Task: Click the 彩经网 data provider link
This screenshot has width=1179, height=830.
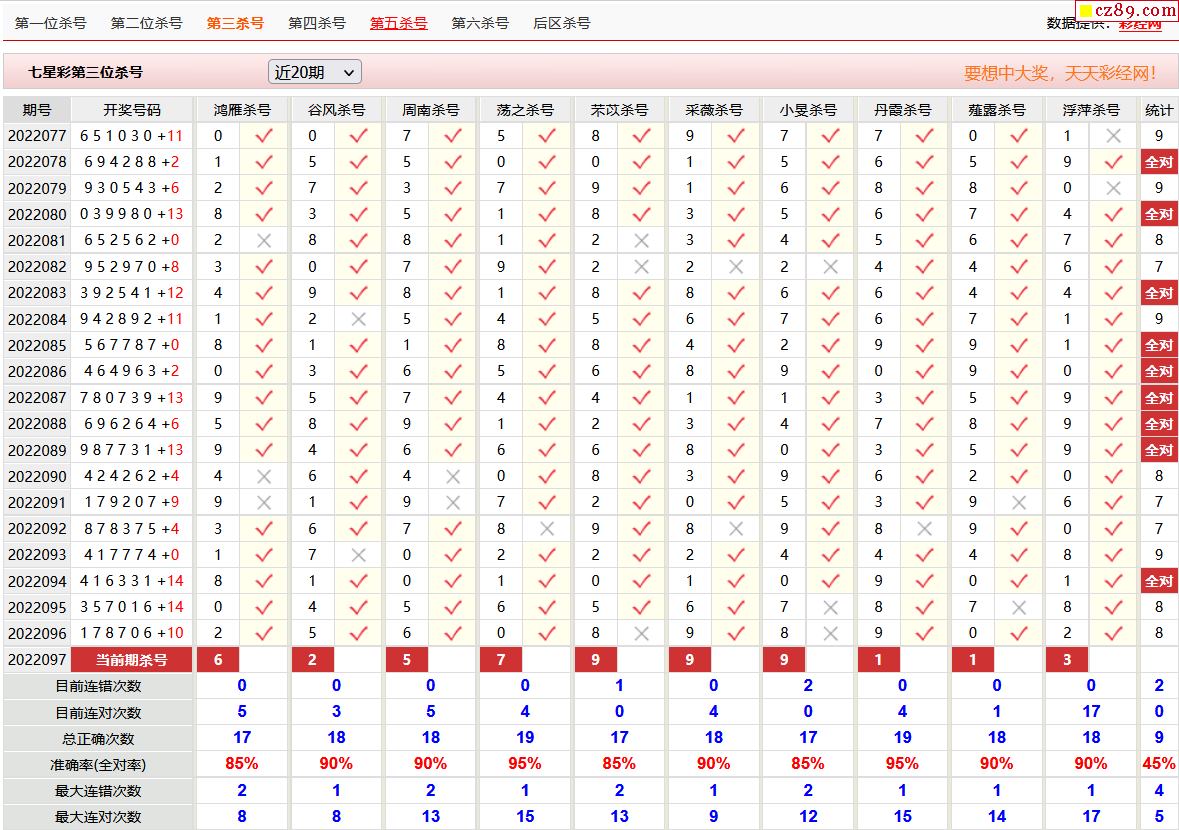Action: [x=1140, y=24]
